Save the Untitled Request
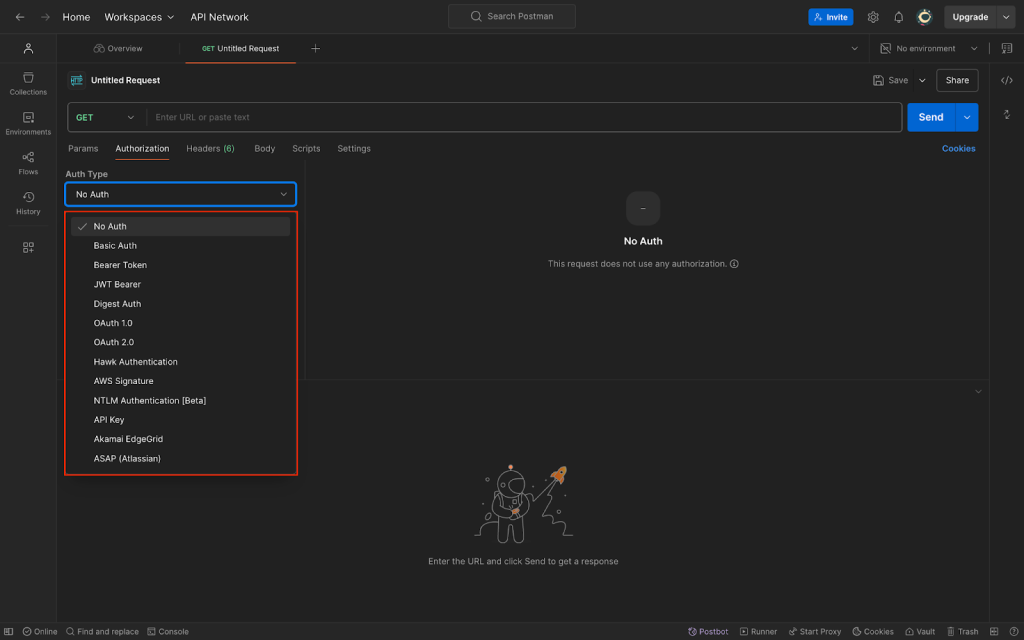This screenshot has width=1024, height=640. click(891, 80)
